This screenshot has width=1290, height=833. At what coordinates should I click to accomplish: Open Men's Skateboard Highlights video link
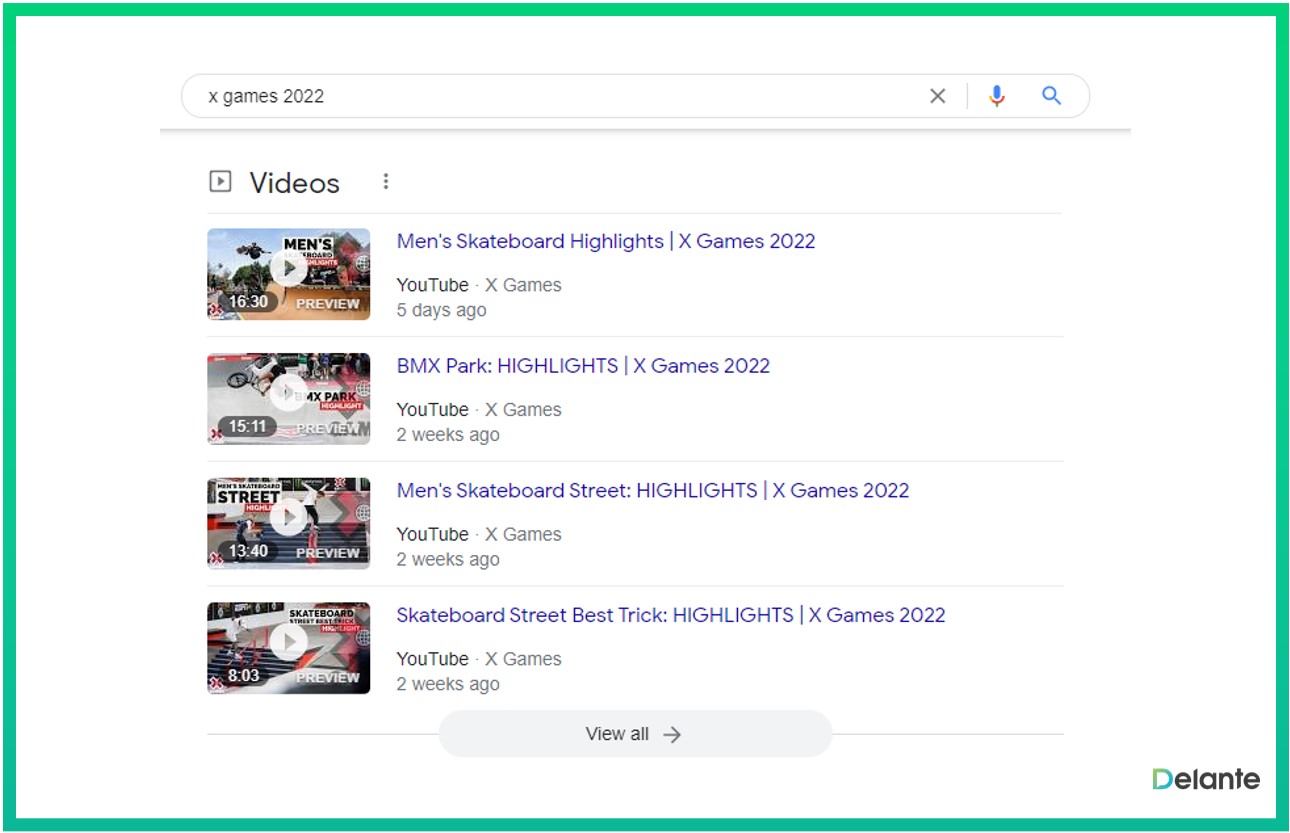pos(605,241)
